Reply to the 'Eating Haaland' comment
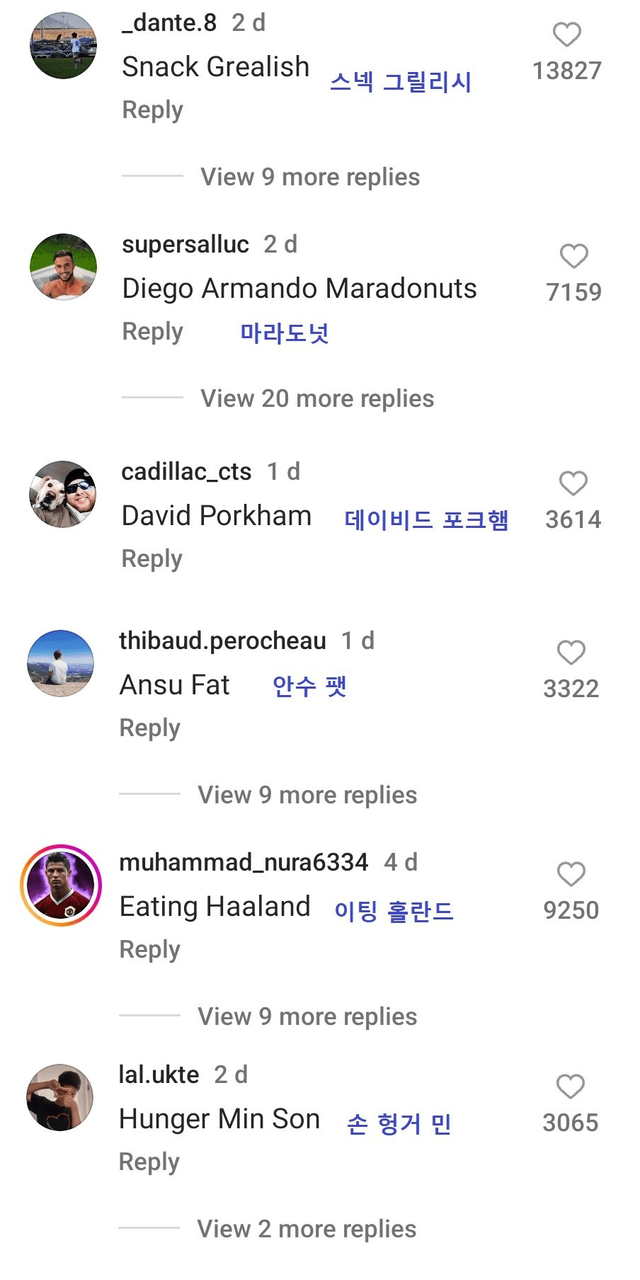The width and height of the screenshot is (640, 1280). [x=149, y=950]
